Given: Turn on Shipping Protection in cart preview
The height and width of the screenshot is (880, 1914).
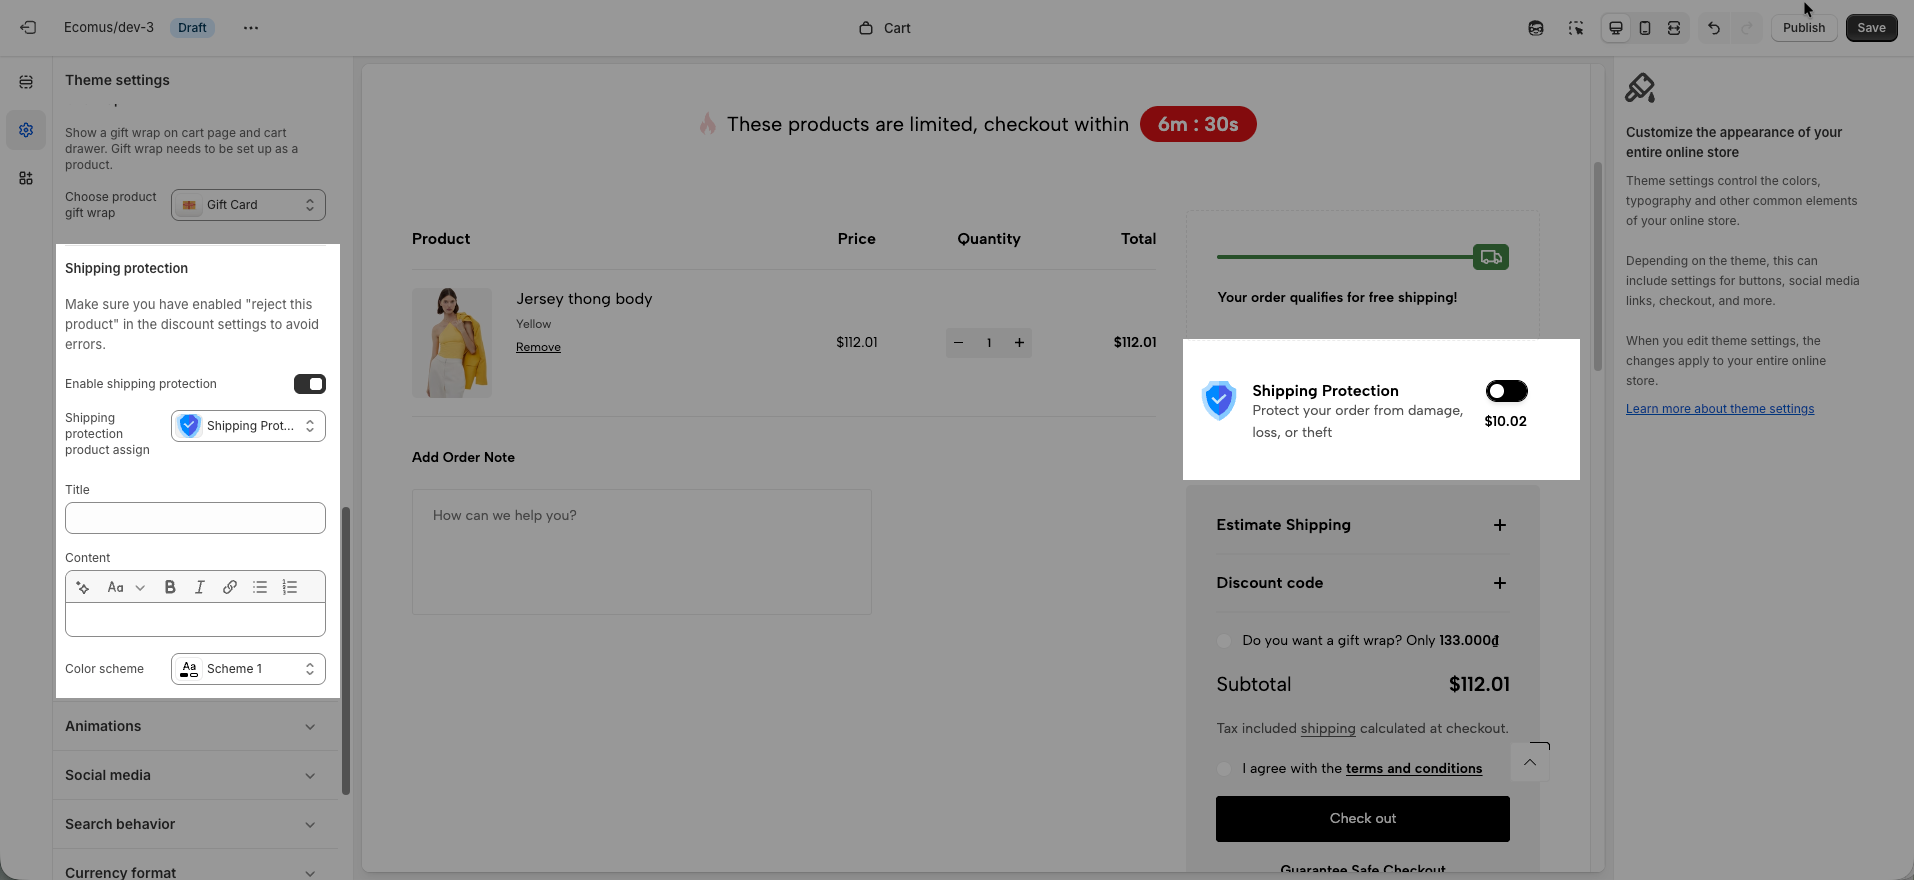Looking at the screenshot, I should 1506,391.
